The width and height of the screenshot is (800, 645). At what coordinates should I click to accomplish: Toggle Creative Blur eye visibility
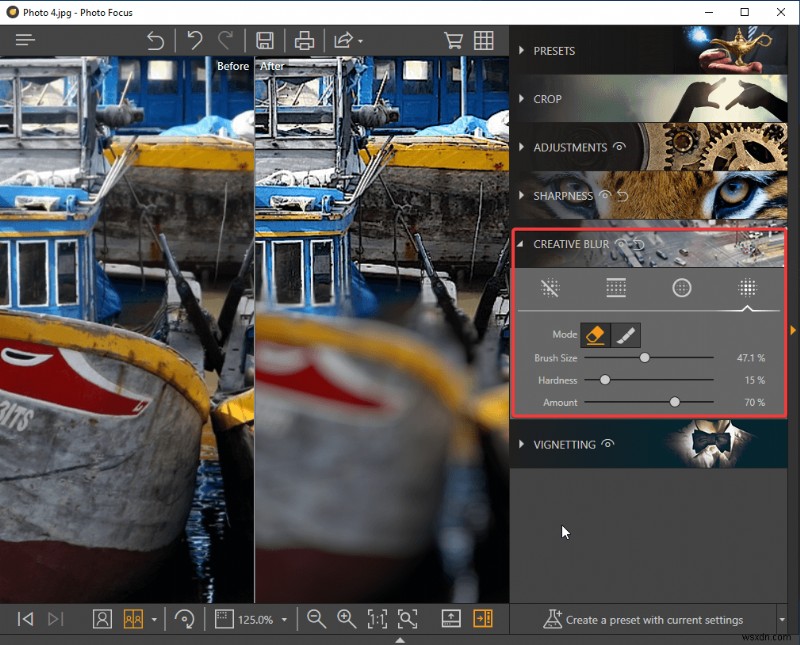coord(621,243)
